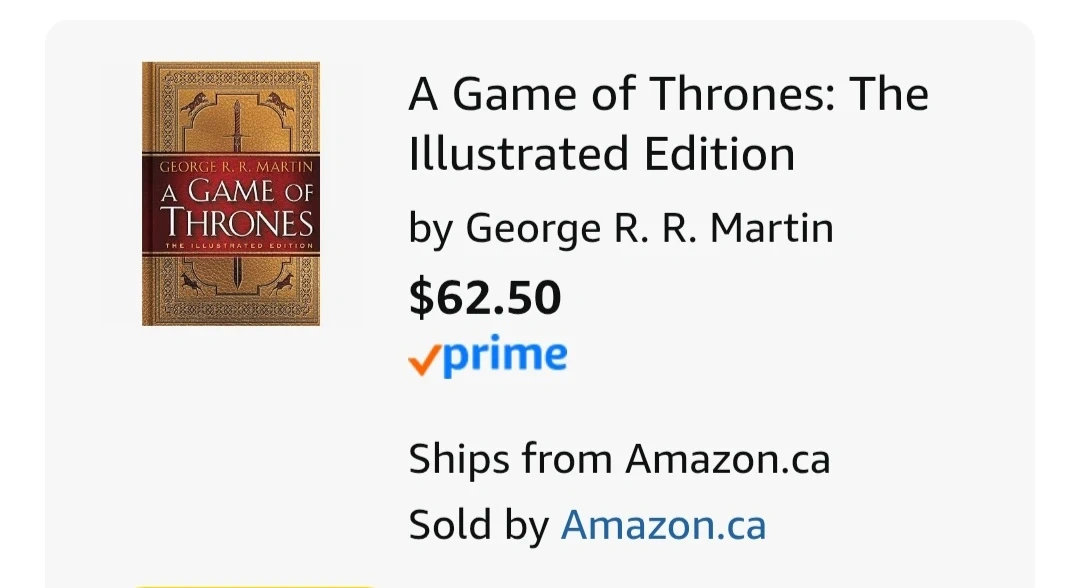Click the 'Ships from Amazon.ca' text
This screenshot has width=1080, height=588.
tap(619, 460)
